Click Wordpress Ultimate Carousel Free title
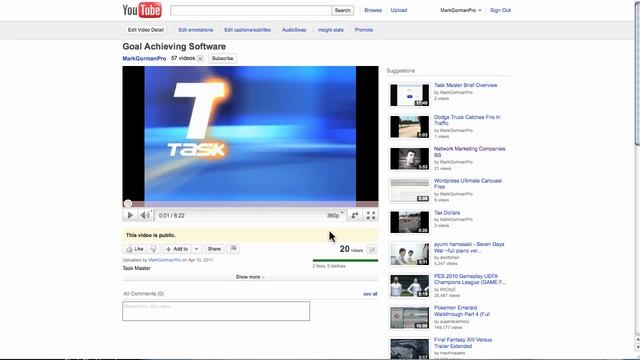Viewport: 640px width, 360px height. pyautogui.click(x=468, y=184)
